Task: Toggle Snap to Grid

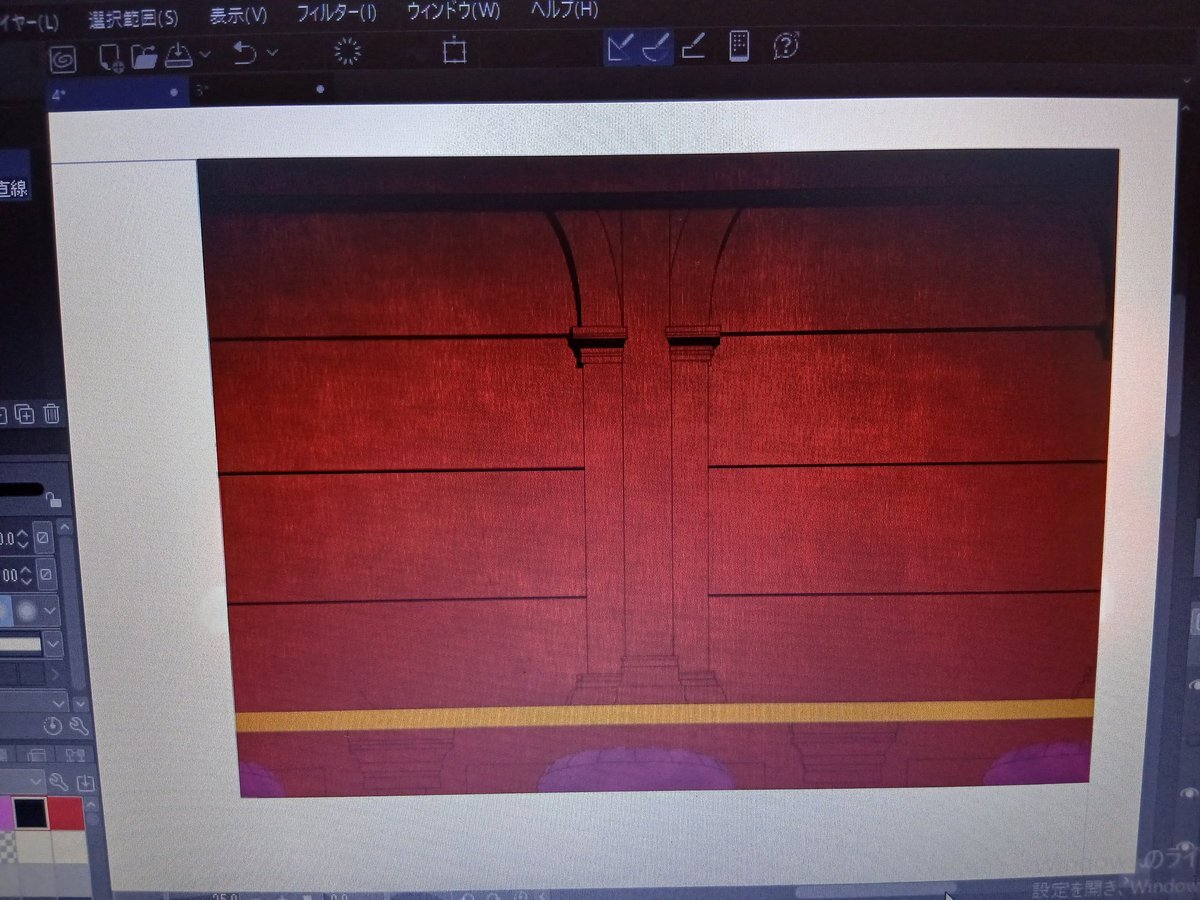Action: tap(693, 46)
